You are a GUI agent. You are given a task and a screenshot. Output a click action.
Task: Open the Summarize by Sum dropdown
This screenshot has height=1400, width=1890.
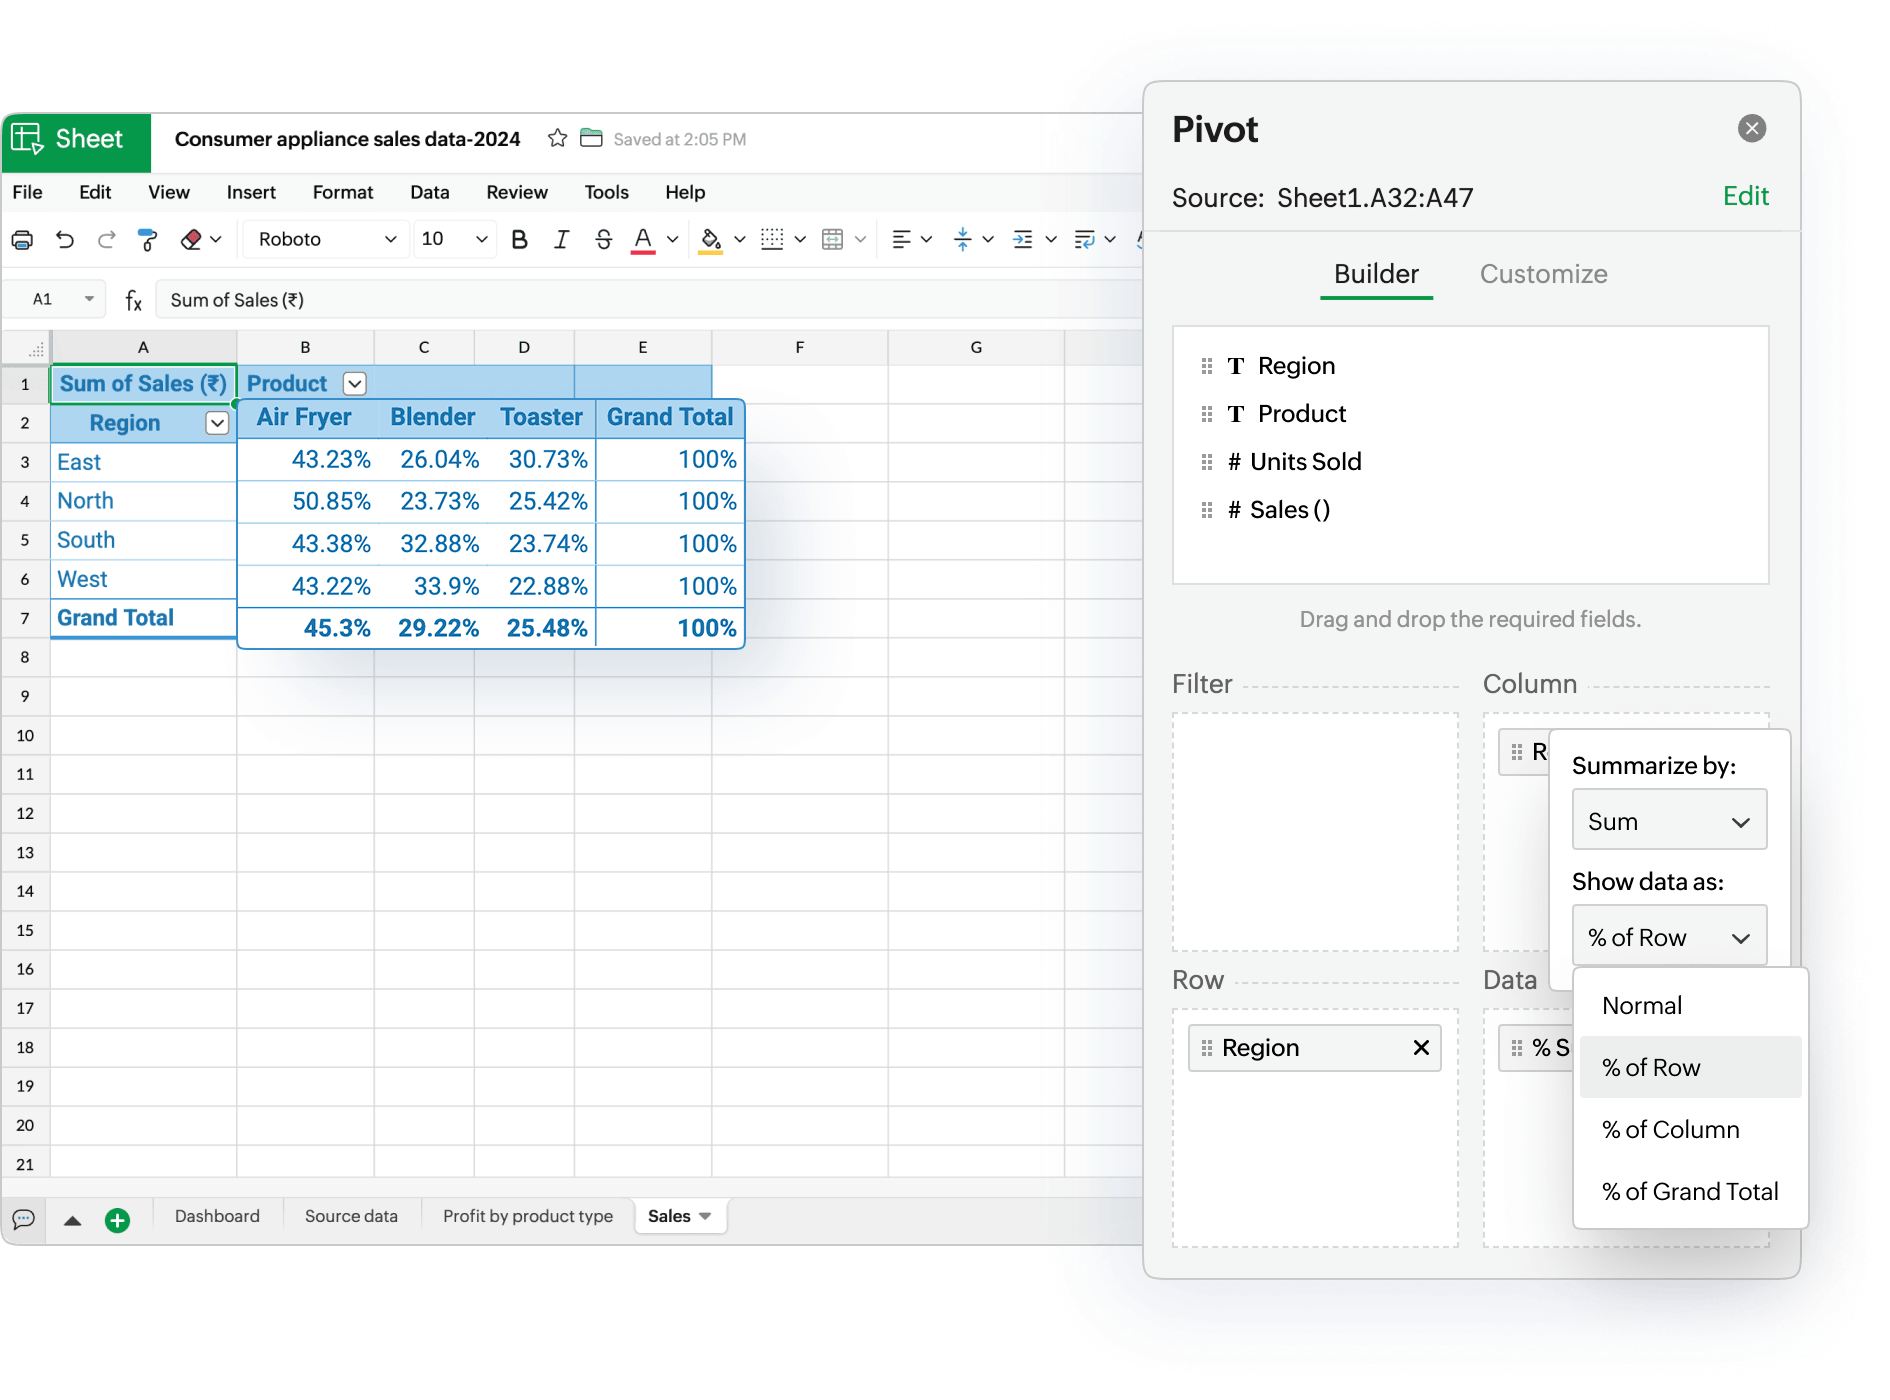coord(1669,820)
